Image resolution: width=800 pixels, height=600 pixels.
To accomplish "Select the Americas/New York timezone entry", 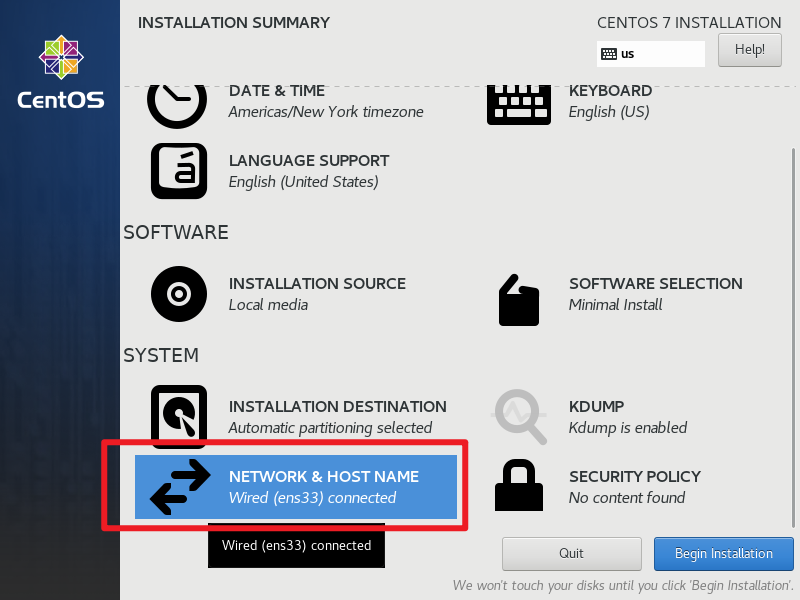I will point(325,112).
